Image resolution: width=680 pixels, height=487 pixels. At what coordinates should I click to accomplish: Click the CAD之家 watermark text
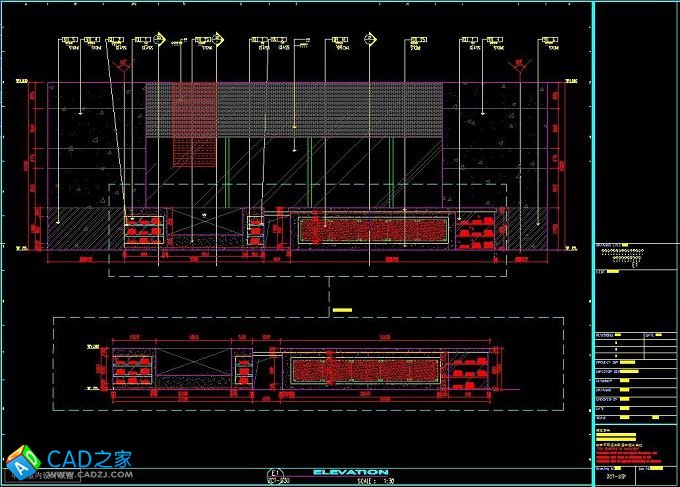90,459
